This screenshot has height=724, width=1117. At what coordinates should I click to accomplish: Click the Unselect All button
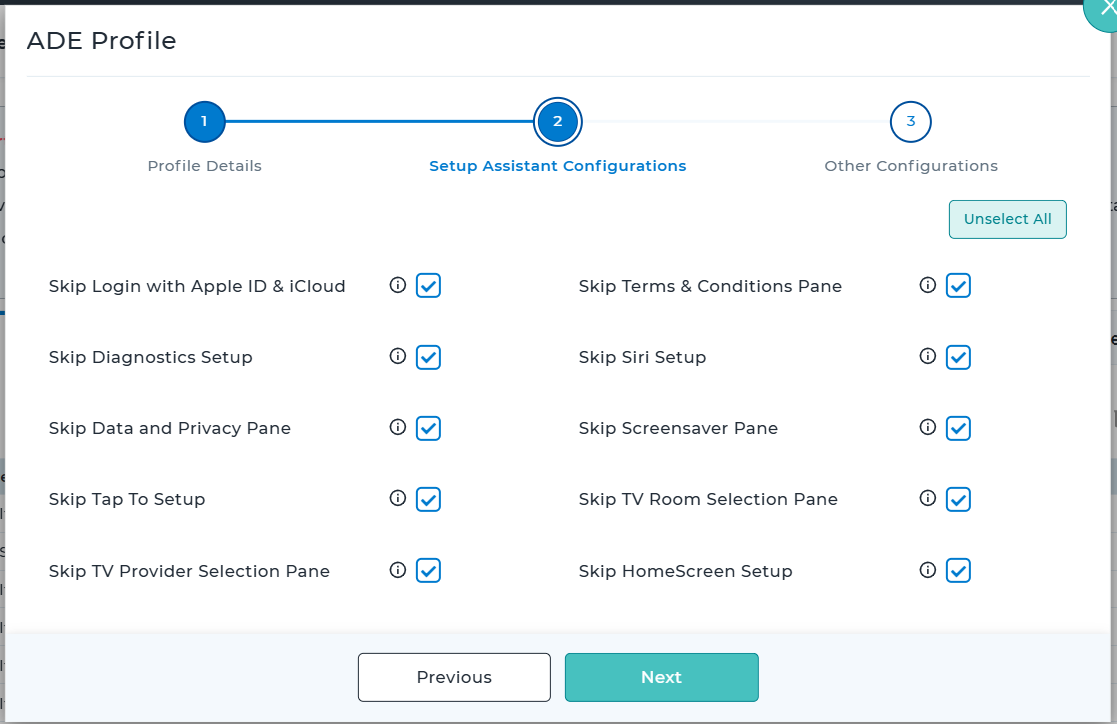[x=1007, y=220]
